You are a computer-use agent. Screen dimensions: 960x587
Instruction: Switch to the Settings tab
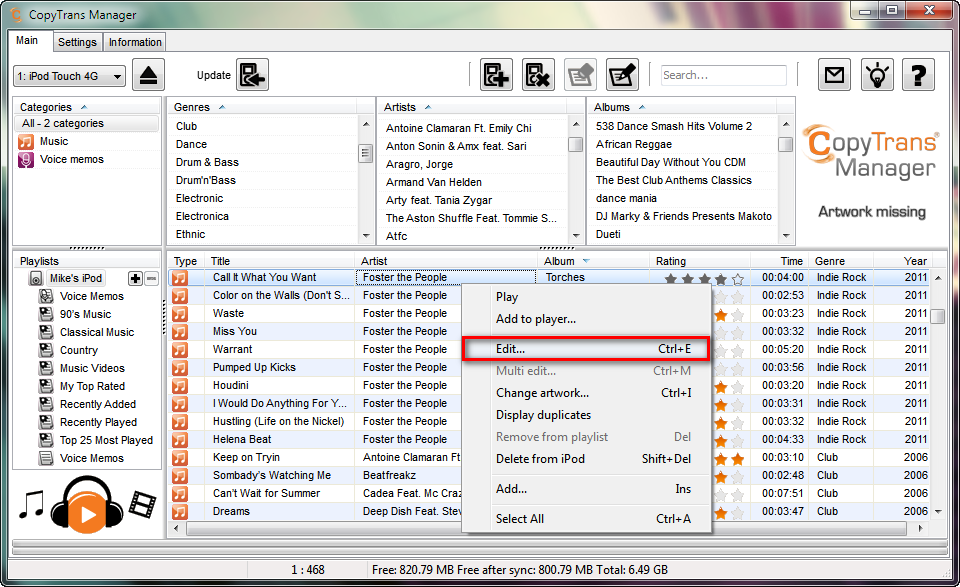pos(77,42)
